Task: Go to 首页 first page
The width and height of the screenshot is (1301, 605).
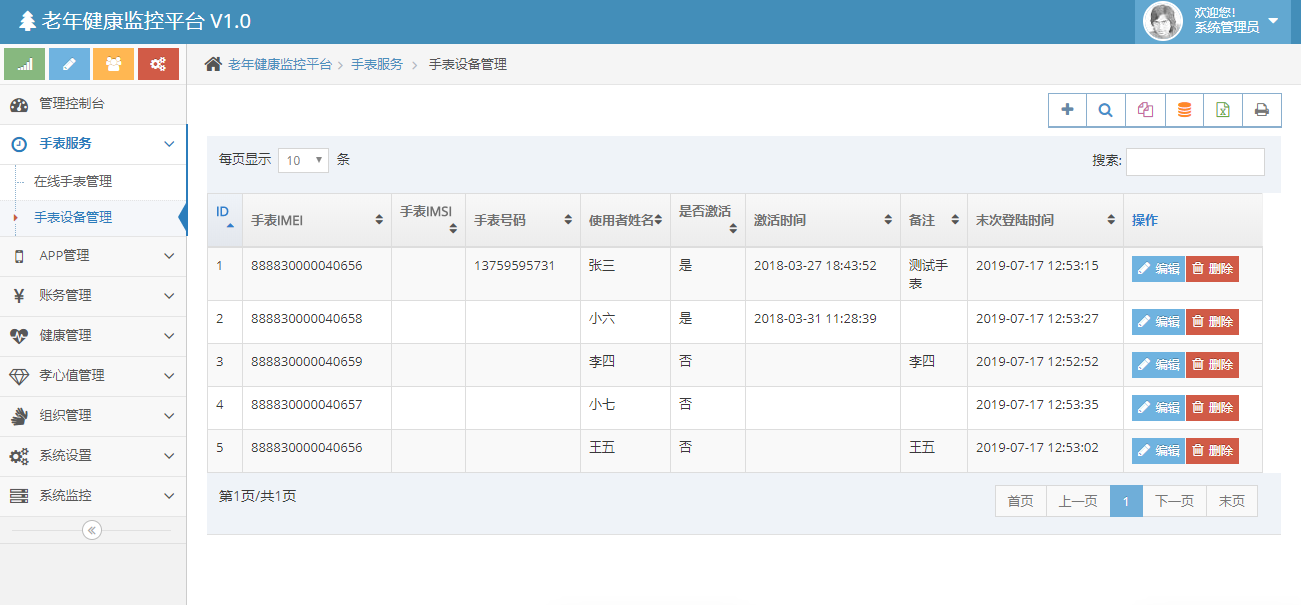Action: (x=1021, y=501)
